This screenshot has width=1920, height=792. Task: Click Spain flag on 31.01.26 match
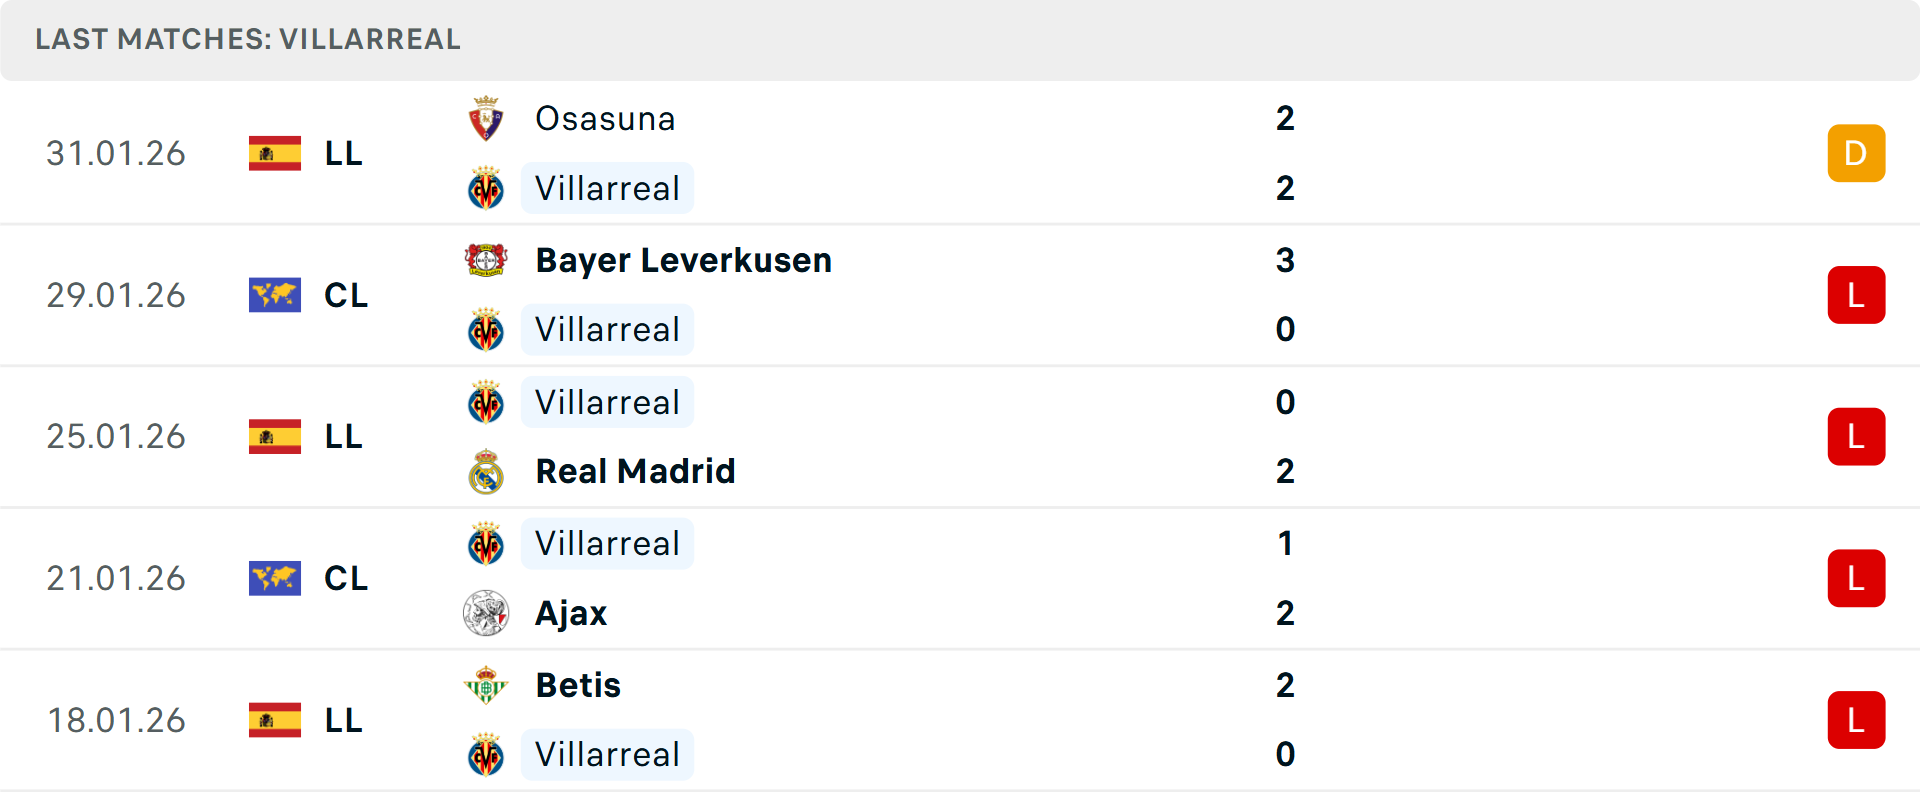[x=275, y=153]
